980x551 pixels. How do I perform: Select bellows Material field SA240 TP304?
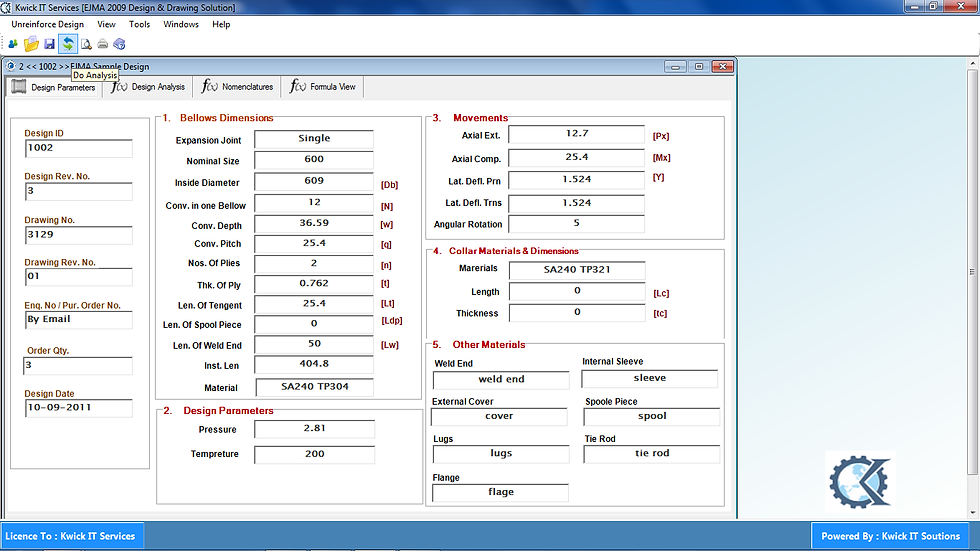click(314, 387)
